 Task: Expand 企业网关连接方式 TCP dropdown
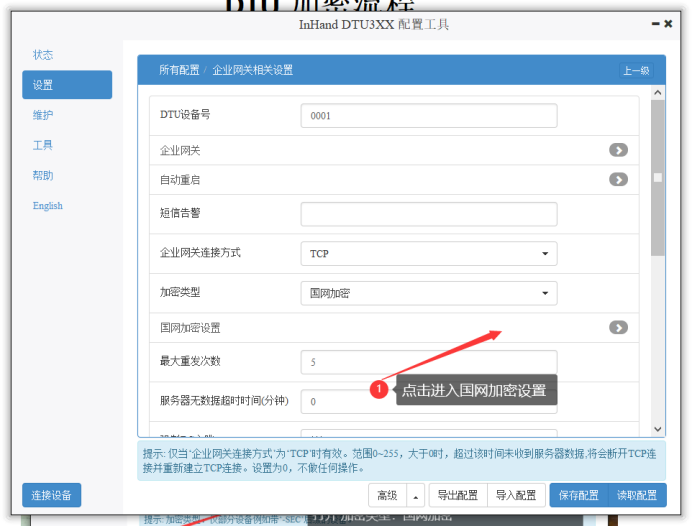click(x=428, y=254)
